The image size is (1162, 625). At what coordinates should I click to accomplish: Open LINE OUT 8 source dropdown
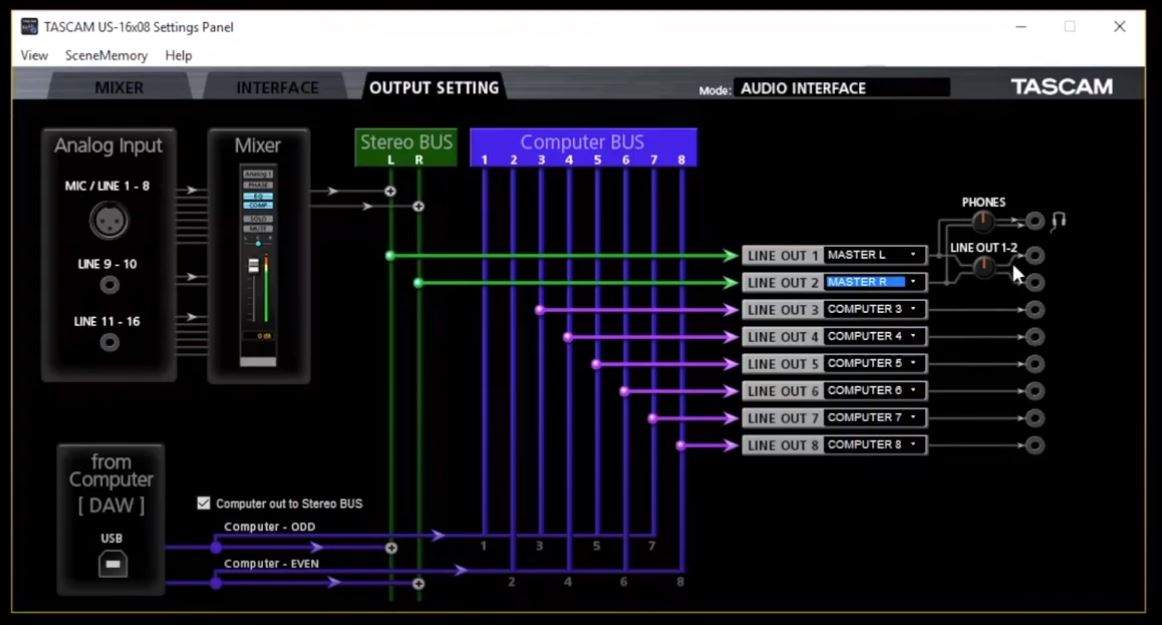874,445
